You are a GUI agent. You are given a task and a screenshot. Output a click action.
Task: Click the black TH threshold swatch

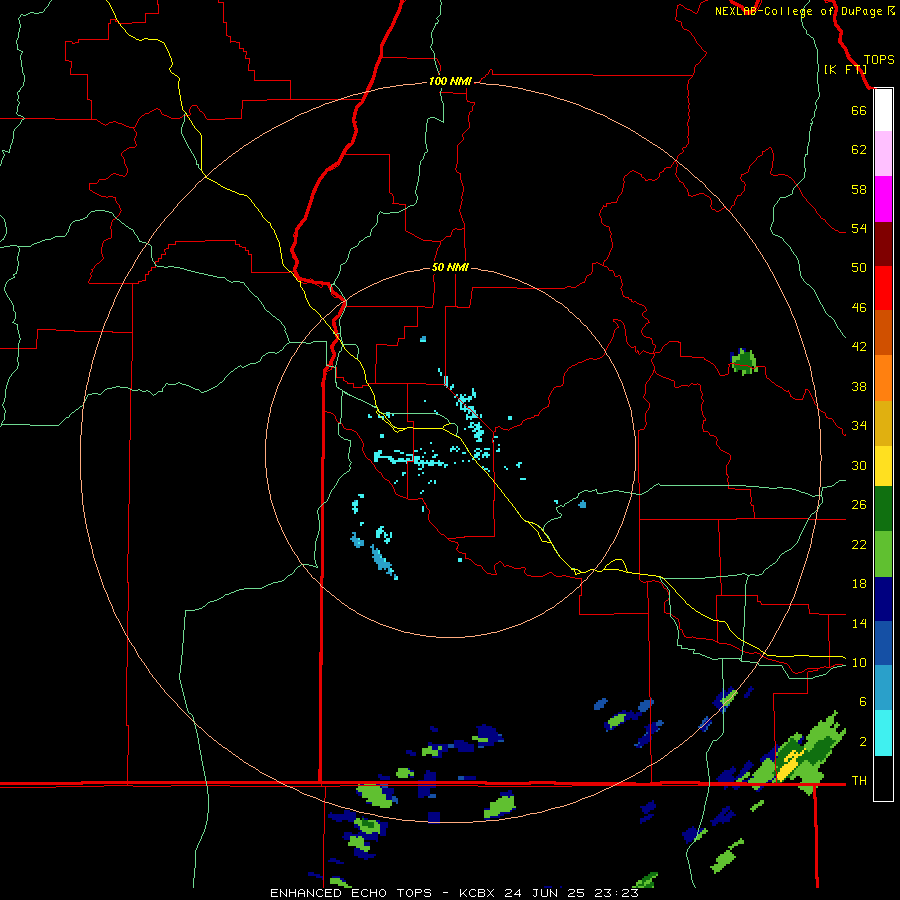tap(883, 778)
